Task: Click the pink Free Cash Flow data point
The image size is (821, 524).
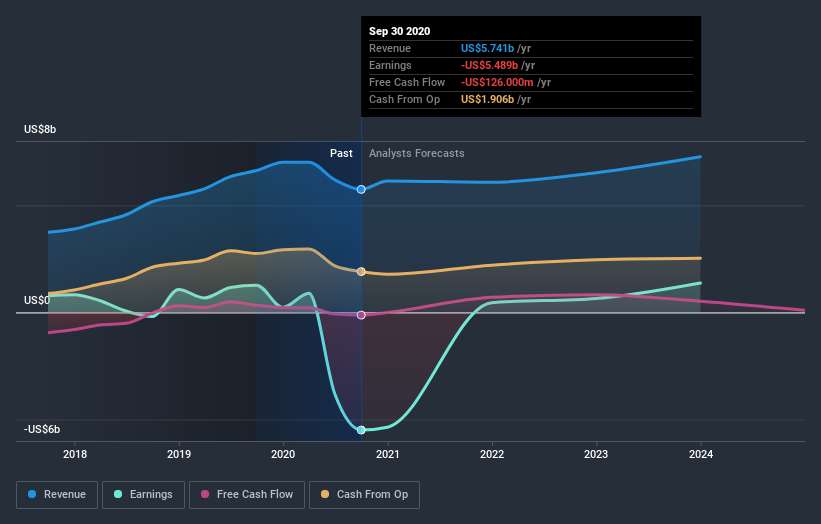Action: tap(361, 315)
